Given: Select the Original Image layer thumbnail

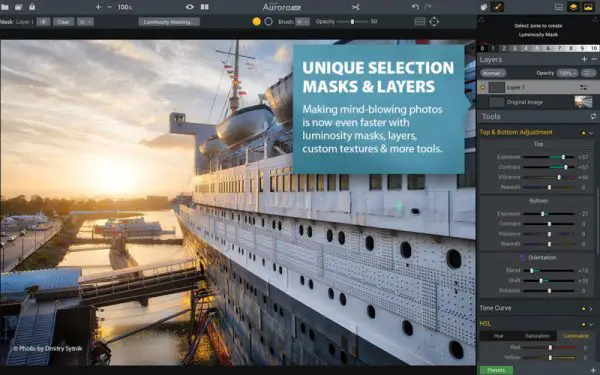Looking at the screenshot, I should click(x=583, y=102).
